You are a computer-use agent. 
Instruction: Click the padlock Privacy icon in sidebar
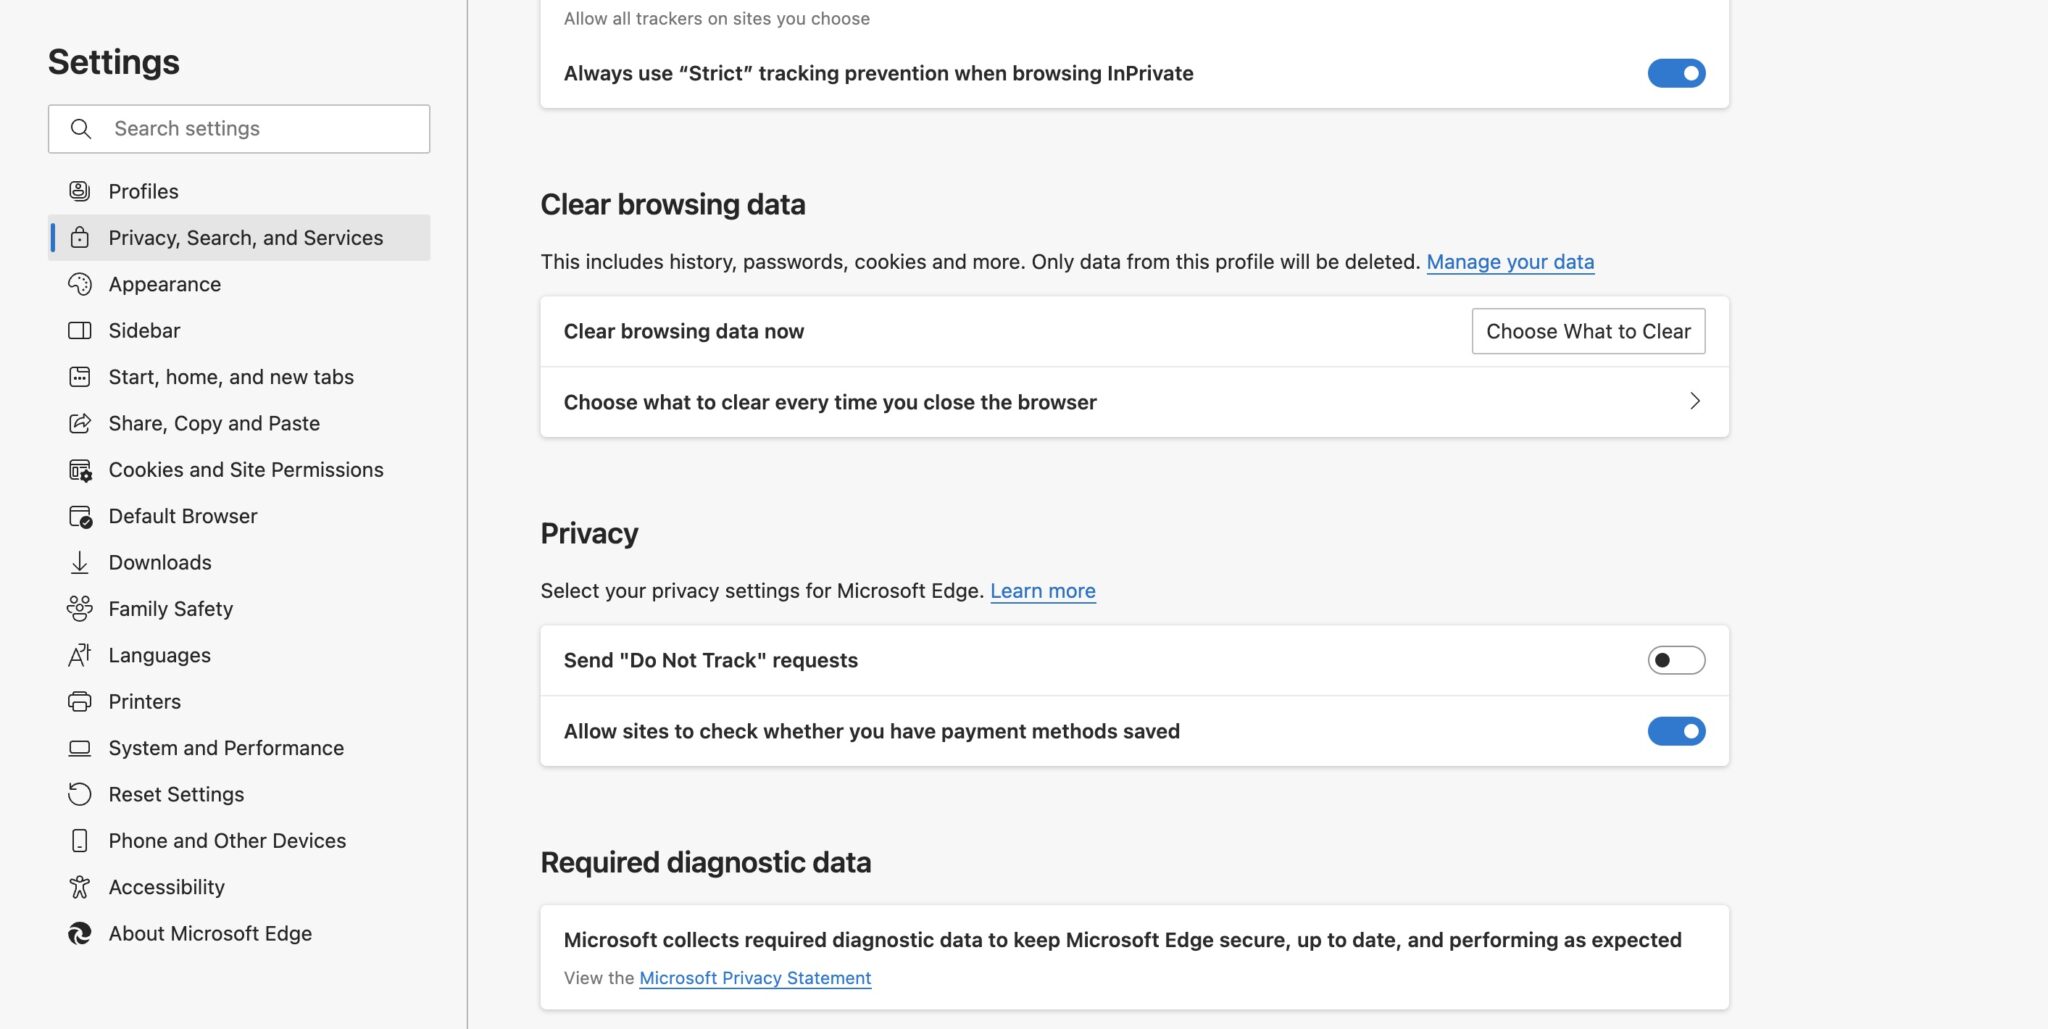[x=81, y=237]
